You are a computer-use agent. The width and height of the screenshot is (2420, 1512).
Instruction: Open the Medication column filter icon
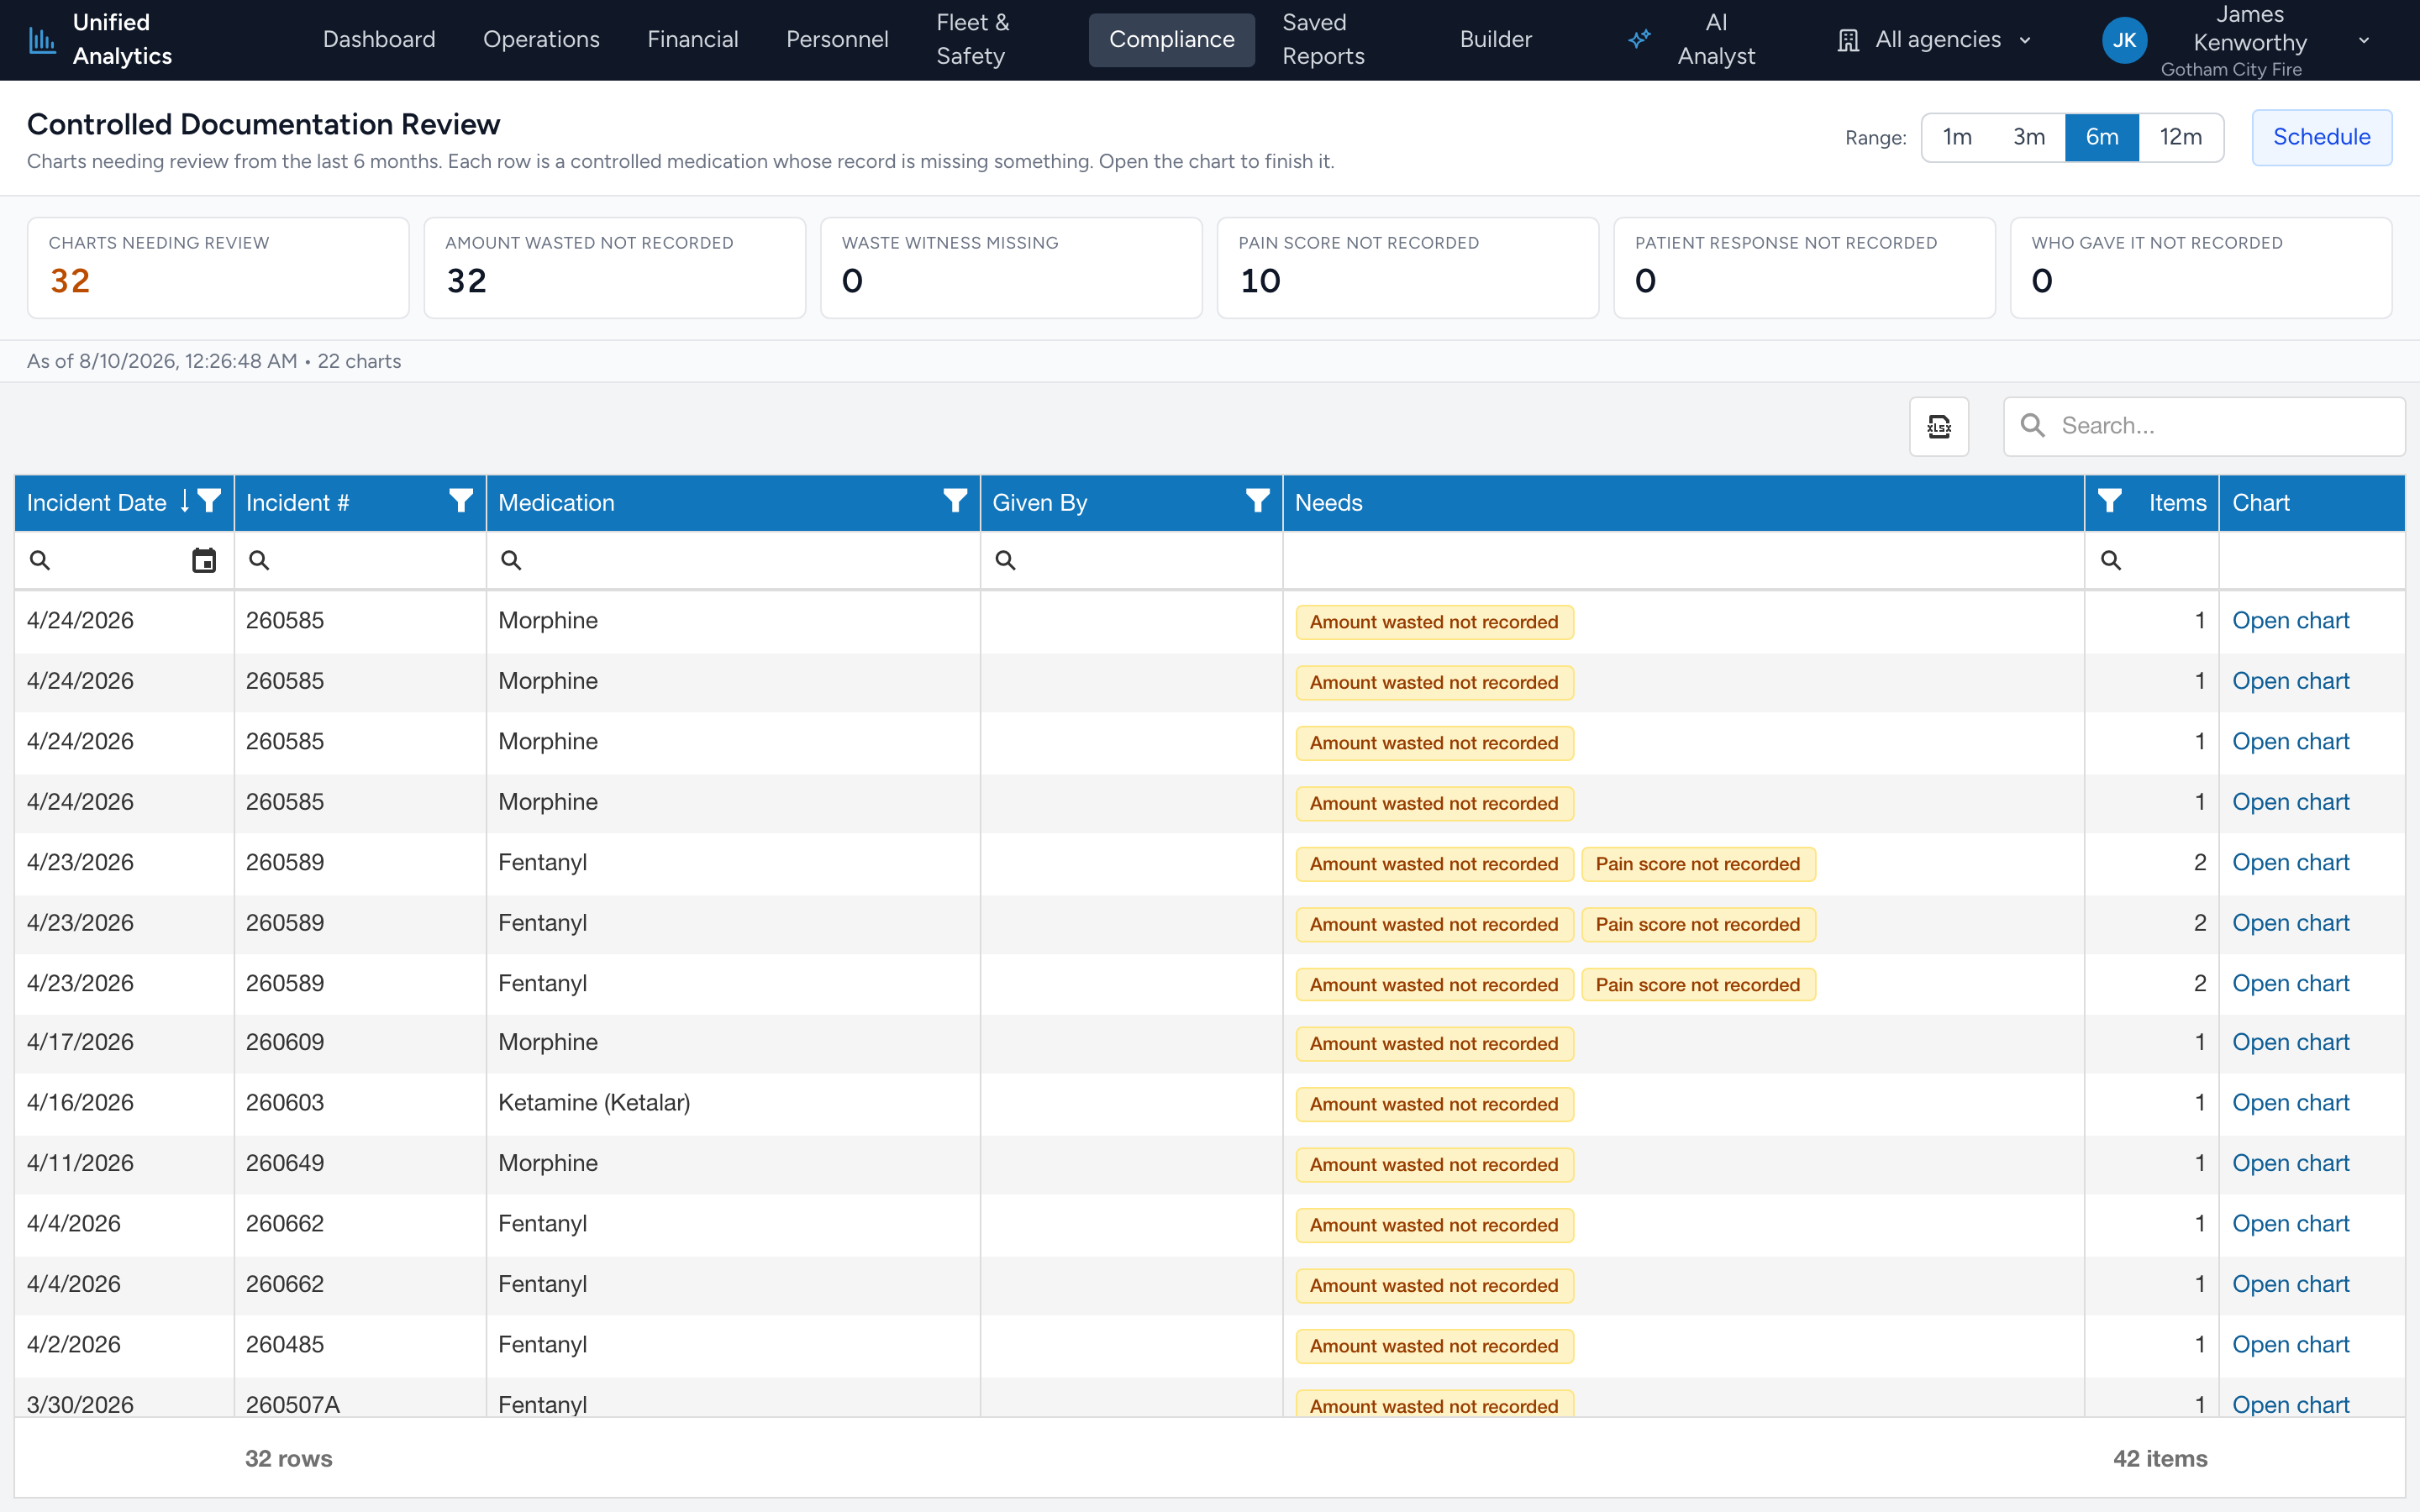pos(955,501)
